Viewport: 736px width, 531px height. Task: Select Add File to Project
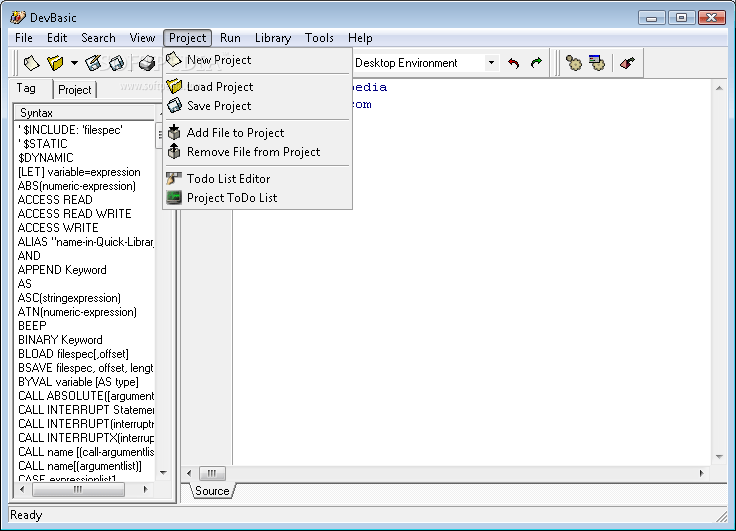[x=258, y=132]
